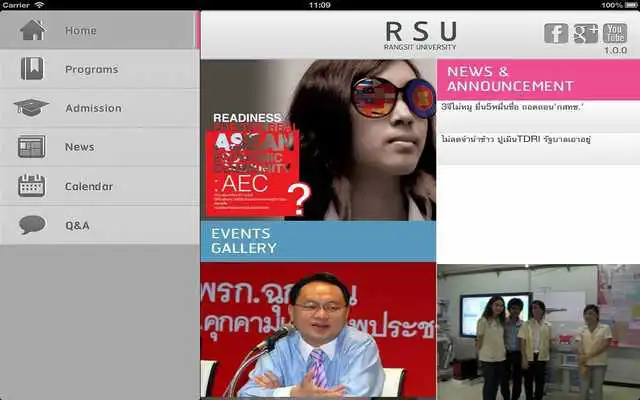Select the Programs menu label
Image resolution: width=640 pixels, height=400 pixels.
tap(92, 69)
